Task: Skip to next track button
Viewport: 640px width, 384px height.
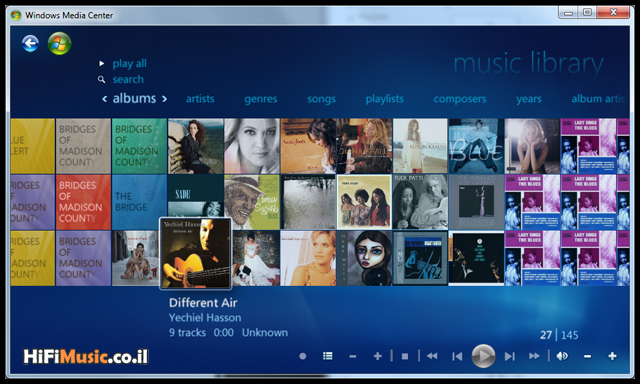Action: [509, 357]
